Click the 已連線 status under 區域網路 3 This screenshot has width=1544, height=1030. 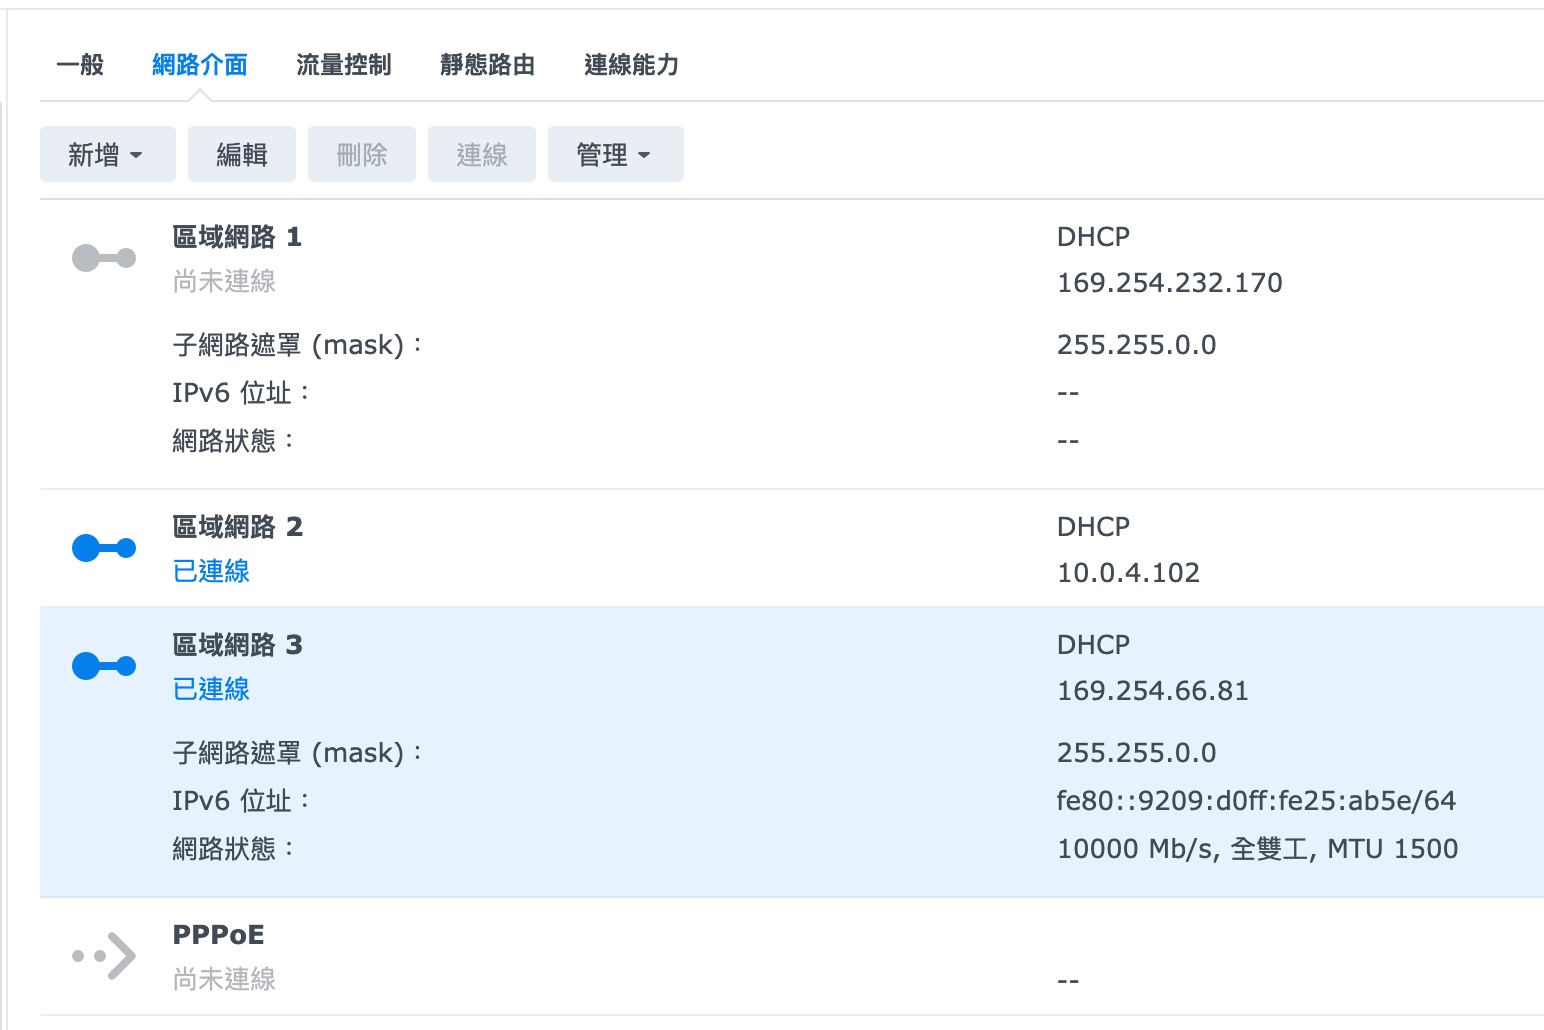tap(211, 689)
